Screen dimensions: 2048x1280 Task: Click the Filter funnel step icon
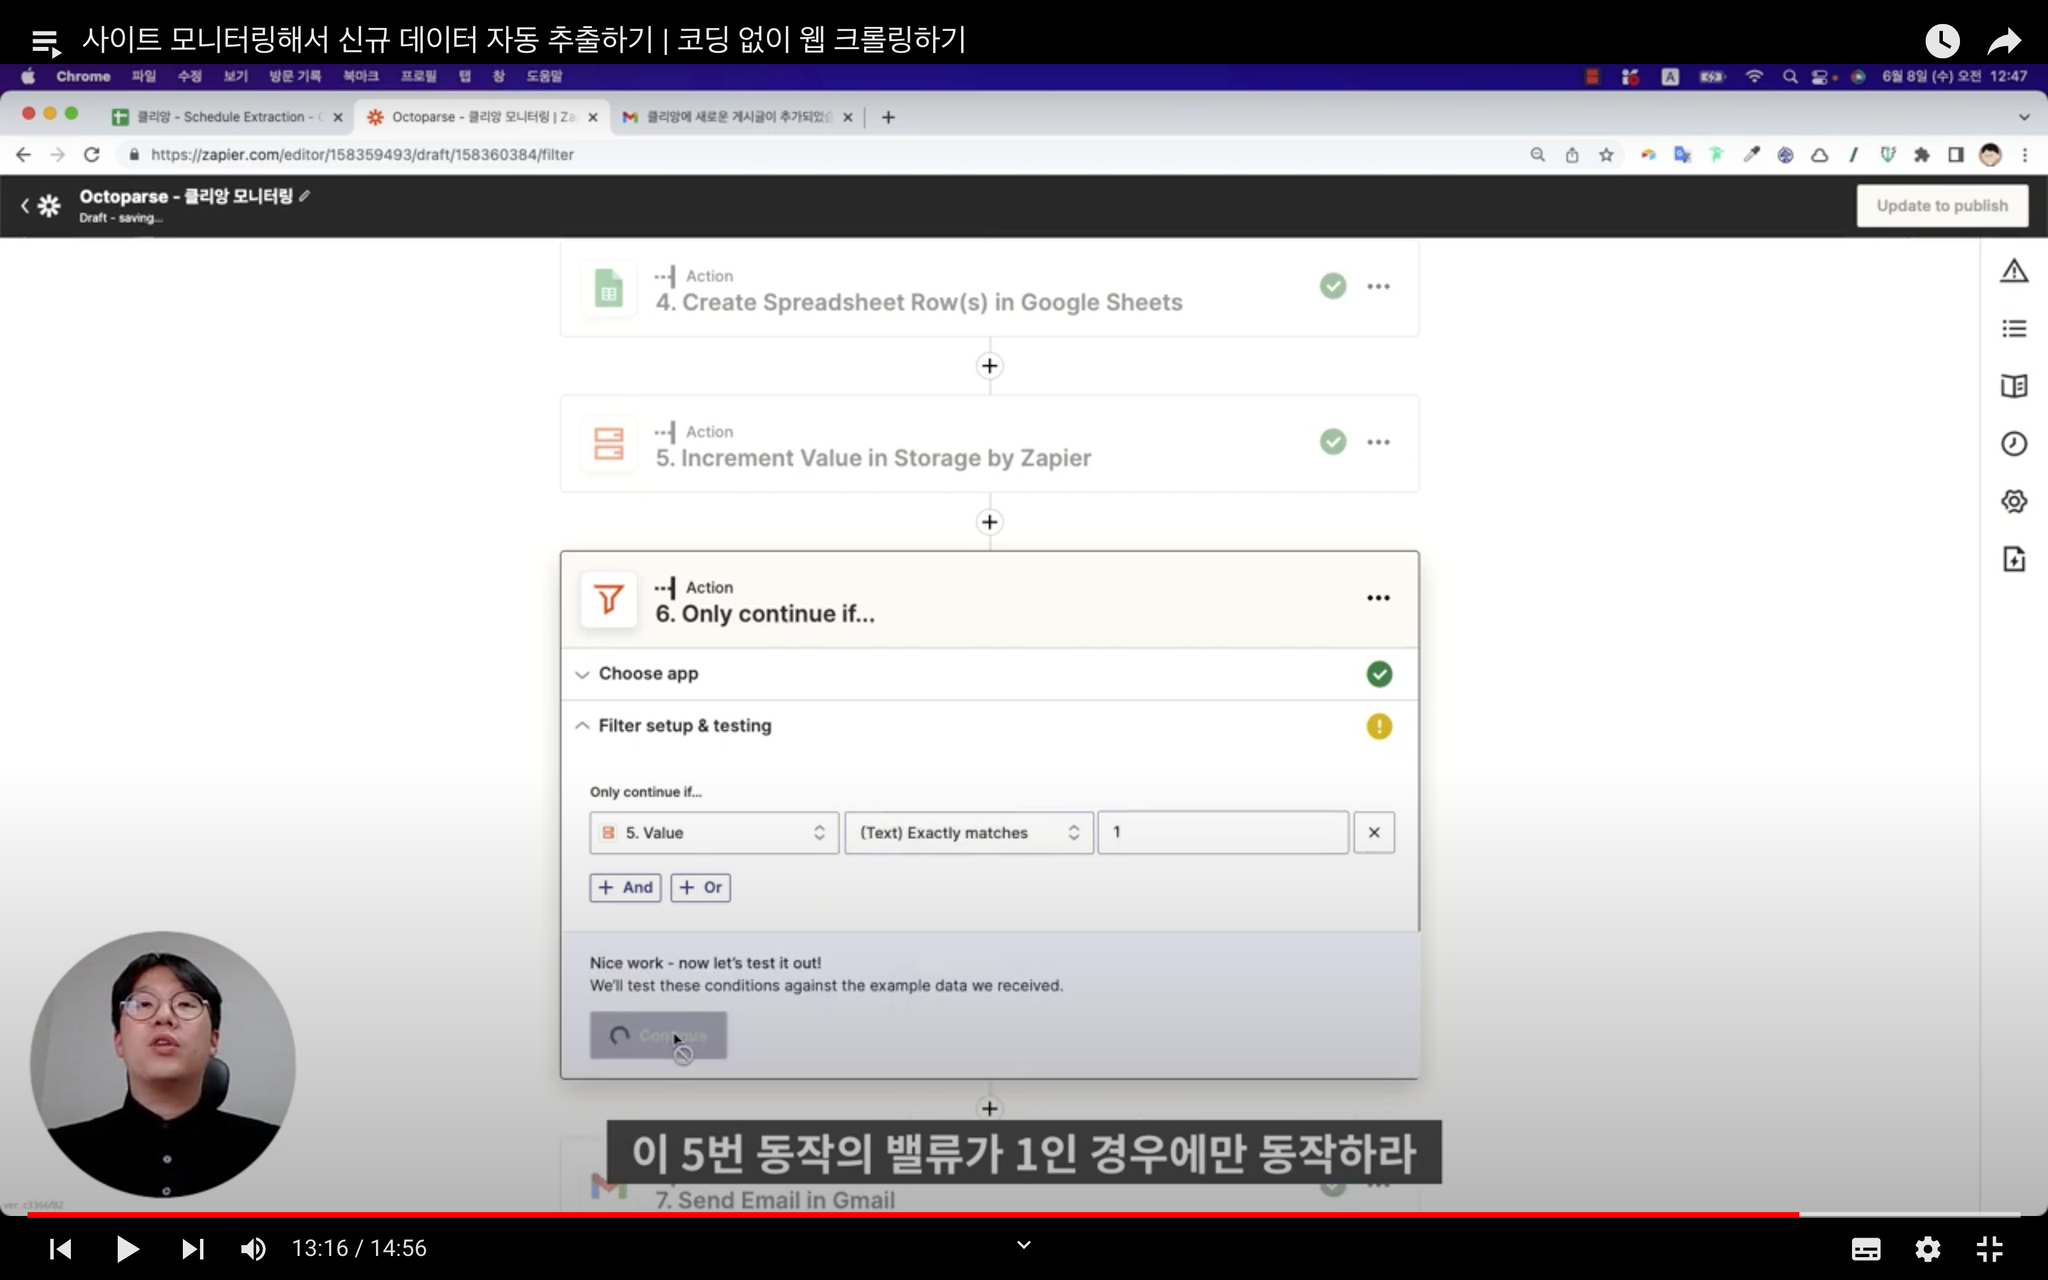point(608,599)
